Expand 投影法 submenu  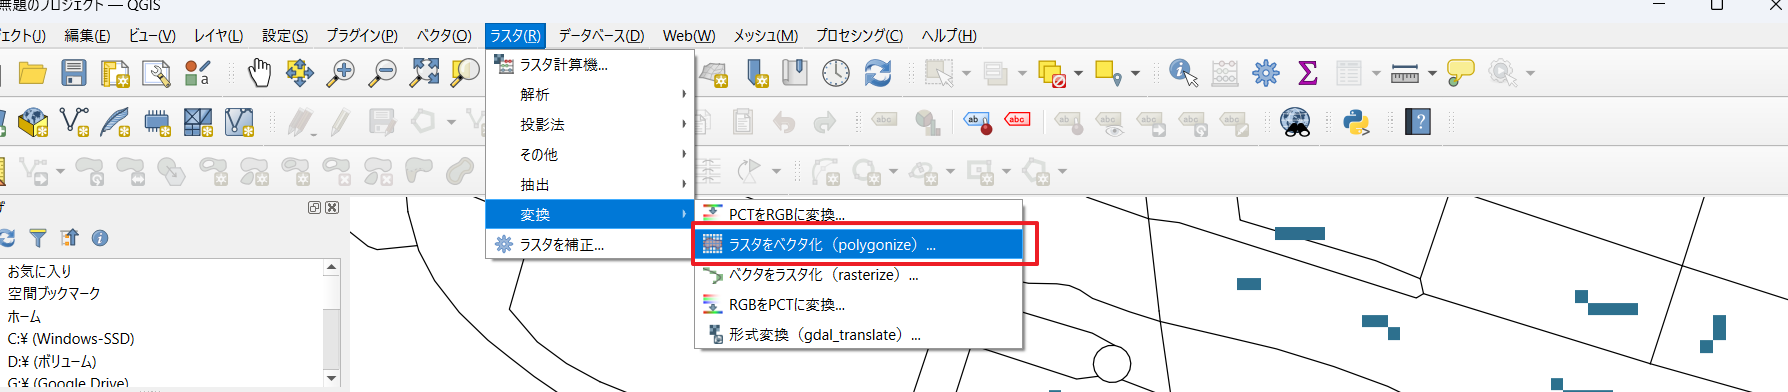tap(590, 124)
